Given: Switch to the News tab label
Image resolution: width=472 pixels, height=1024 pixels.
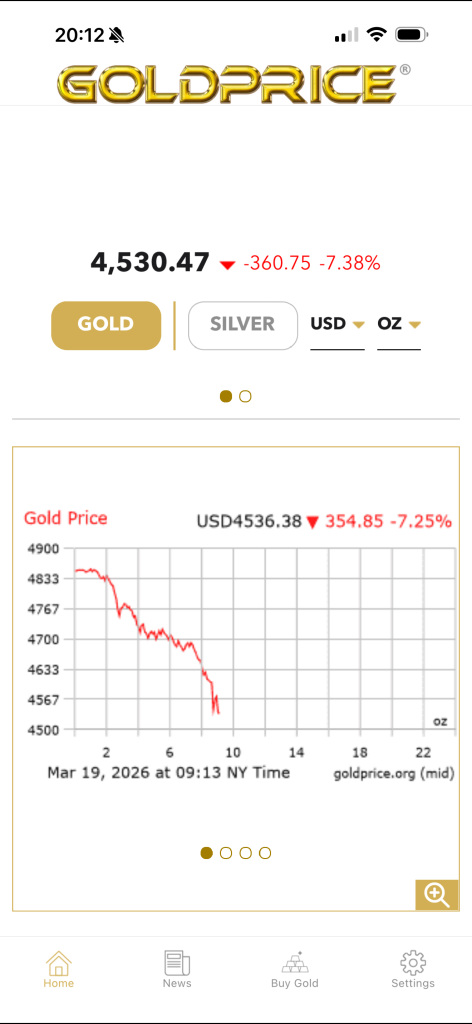Looking at the screenshot, I should pyautogui.click(x=177, y=983).
